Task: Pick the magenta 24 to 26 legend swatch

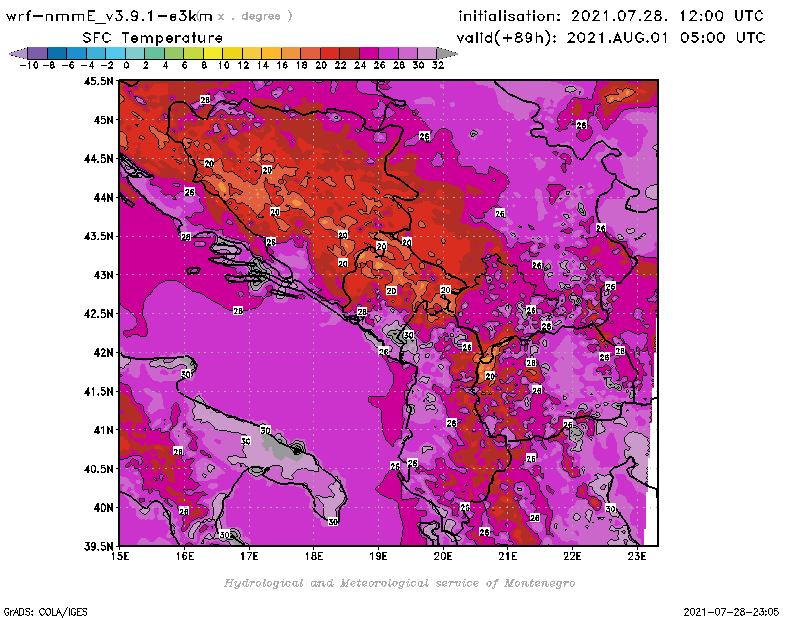Action: click(369, 53)
